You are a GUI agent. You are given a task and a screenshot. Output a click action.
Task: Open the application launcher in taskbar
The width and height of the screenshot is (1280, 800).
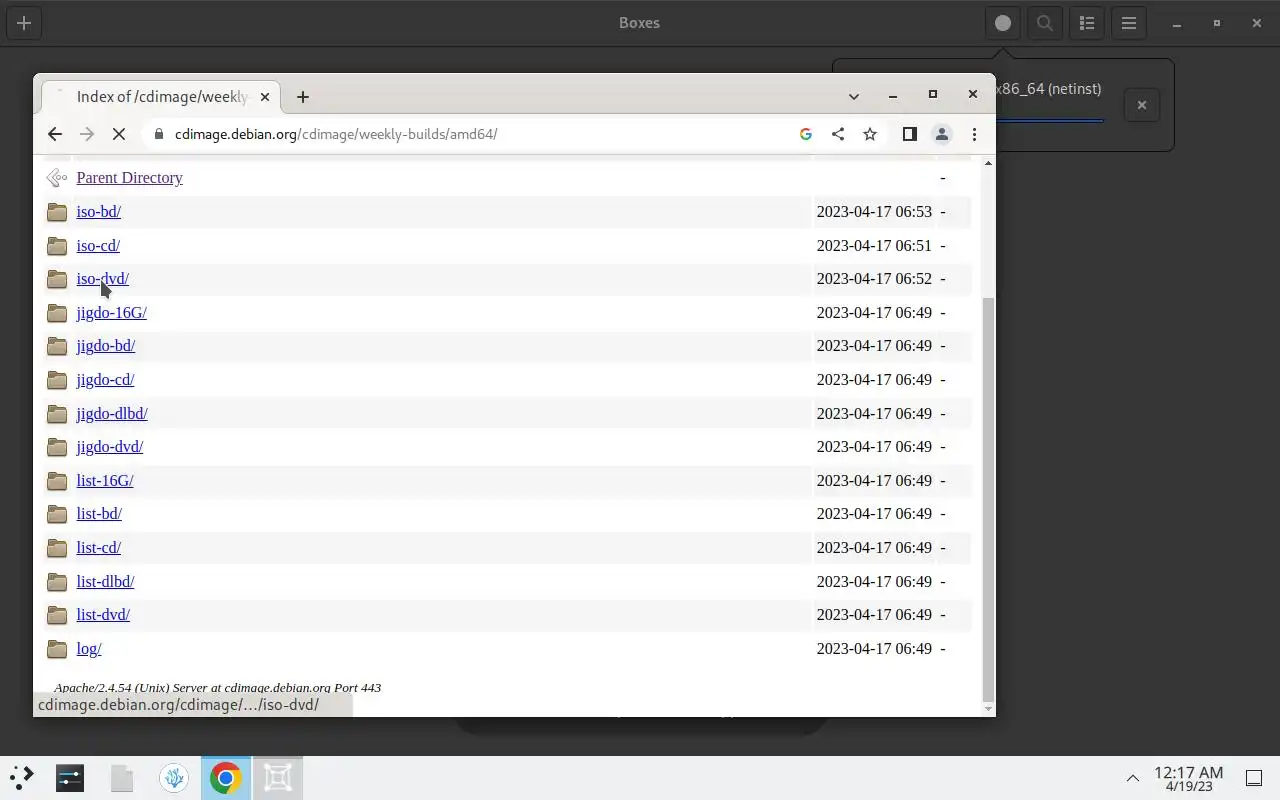tap(22, 777)
